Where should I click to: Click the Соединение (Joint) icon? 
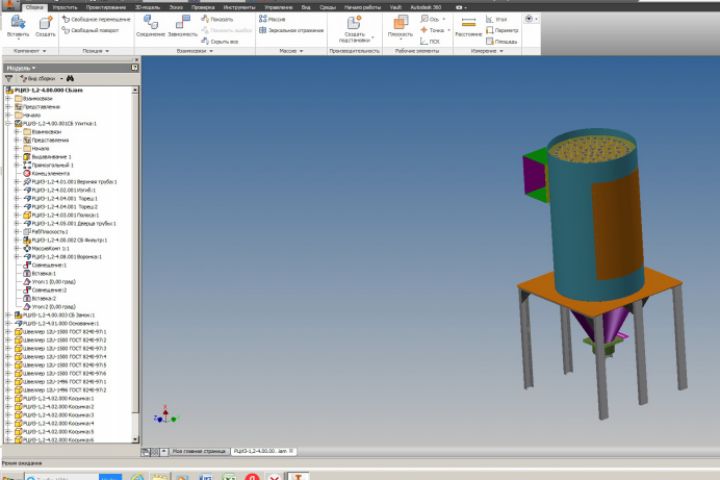pos(150,22)
